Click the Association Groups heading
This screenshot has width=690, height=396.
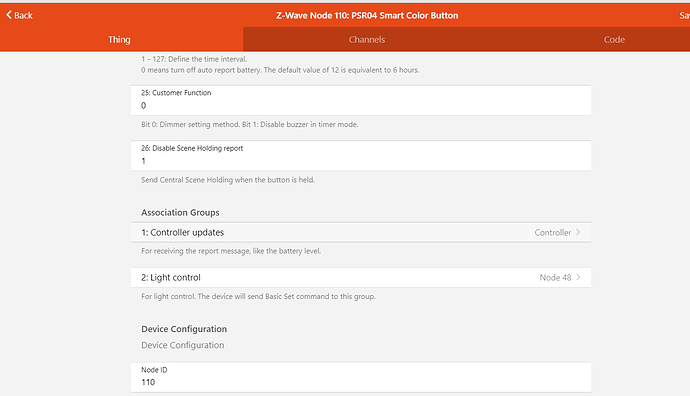180,213
